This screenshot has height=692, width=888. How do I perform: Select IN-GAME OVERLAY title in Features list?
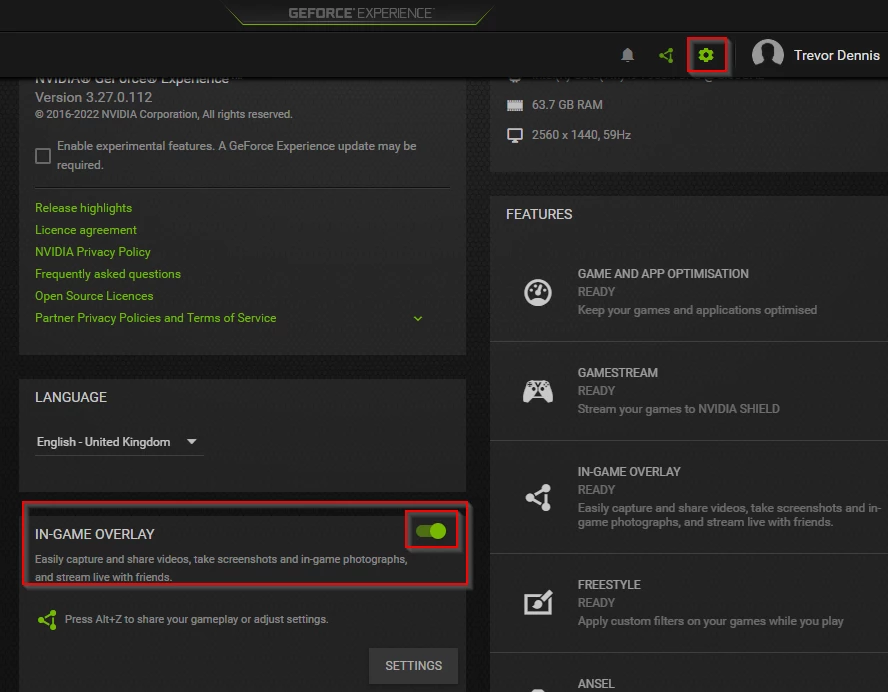629,472
